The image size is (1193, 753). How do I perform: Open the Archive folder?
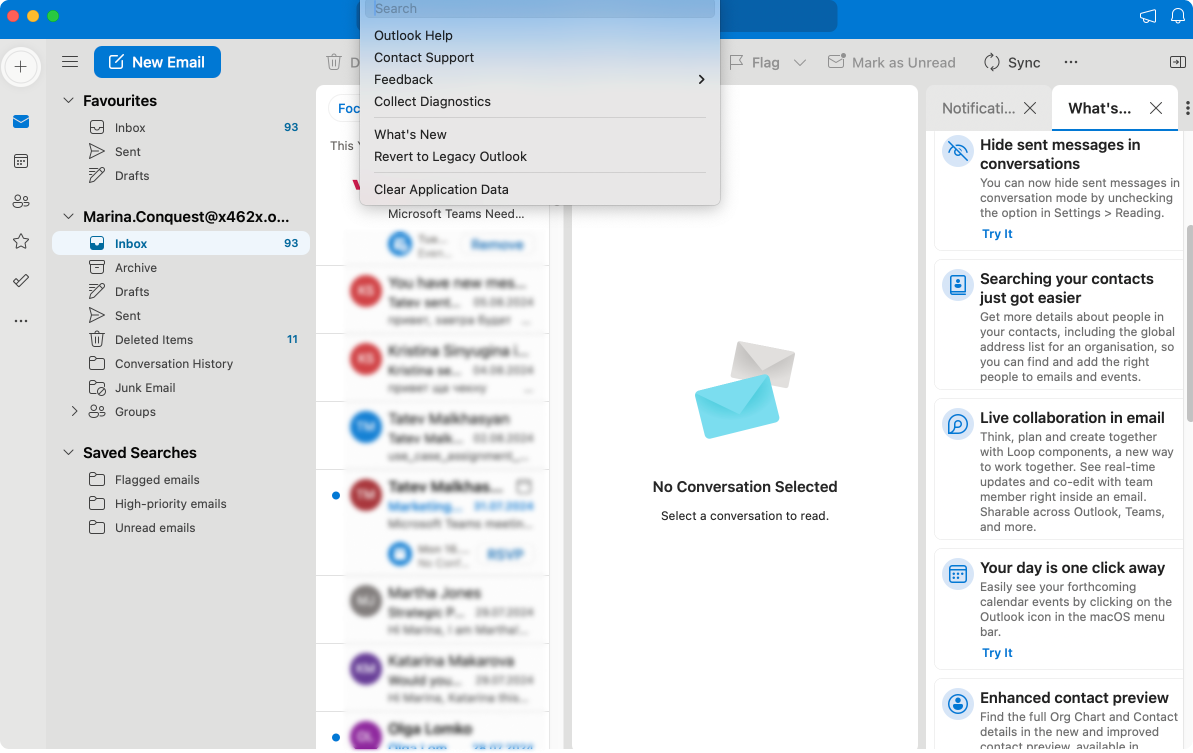pyautogui.click(x=181, y=268)
